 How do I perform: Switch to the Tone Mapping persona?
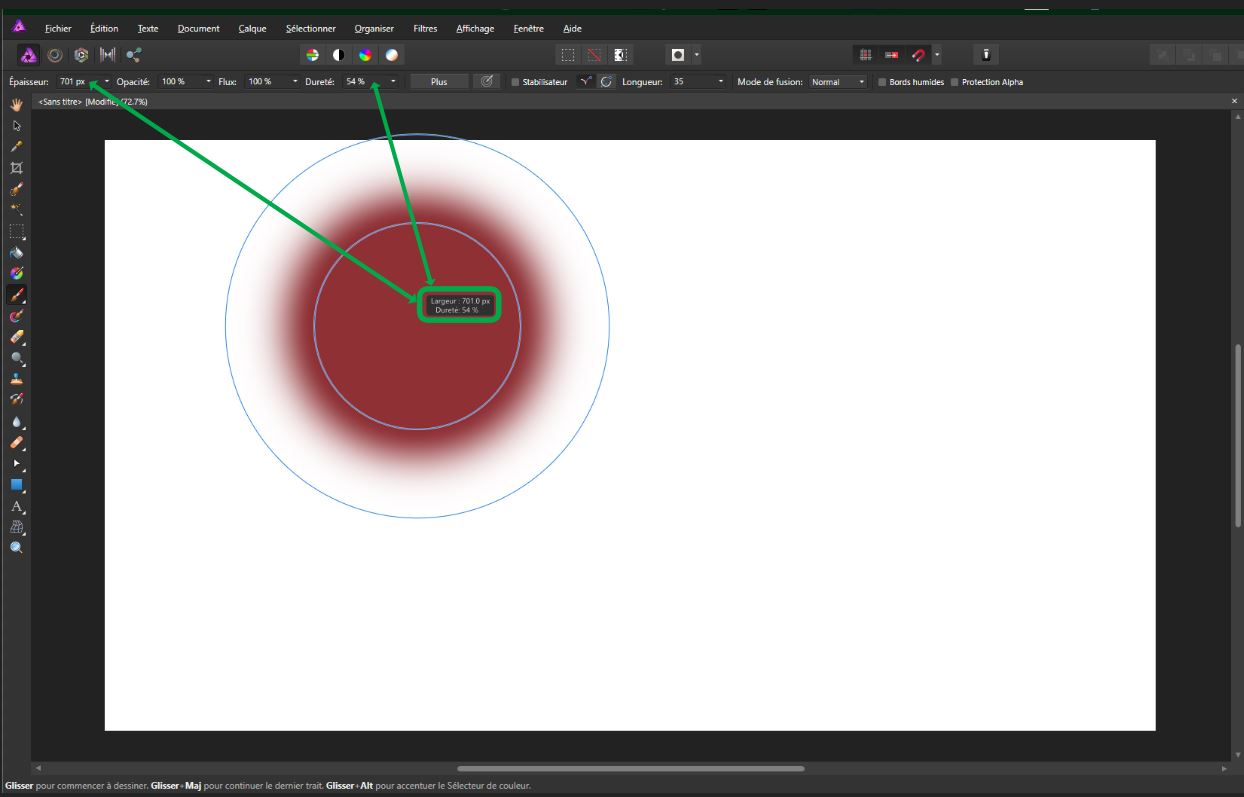(107, 55)
